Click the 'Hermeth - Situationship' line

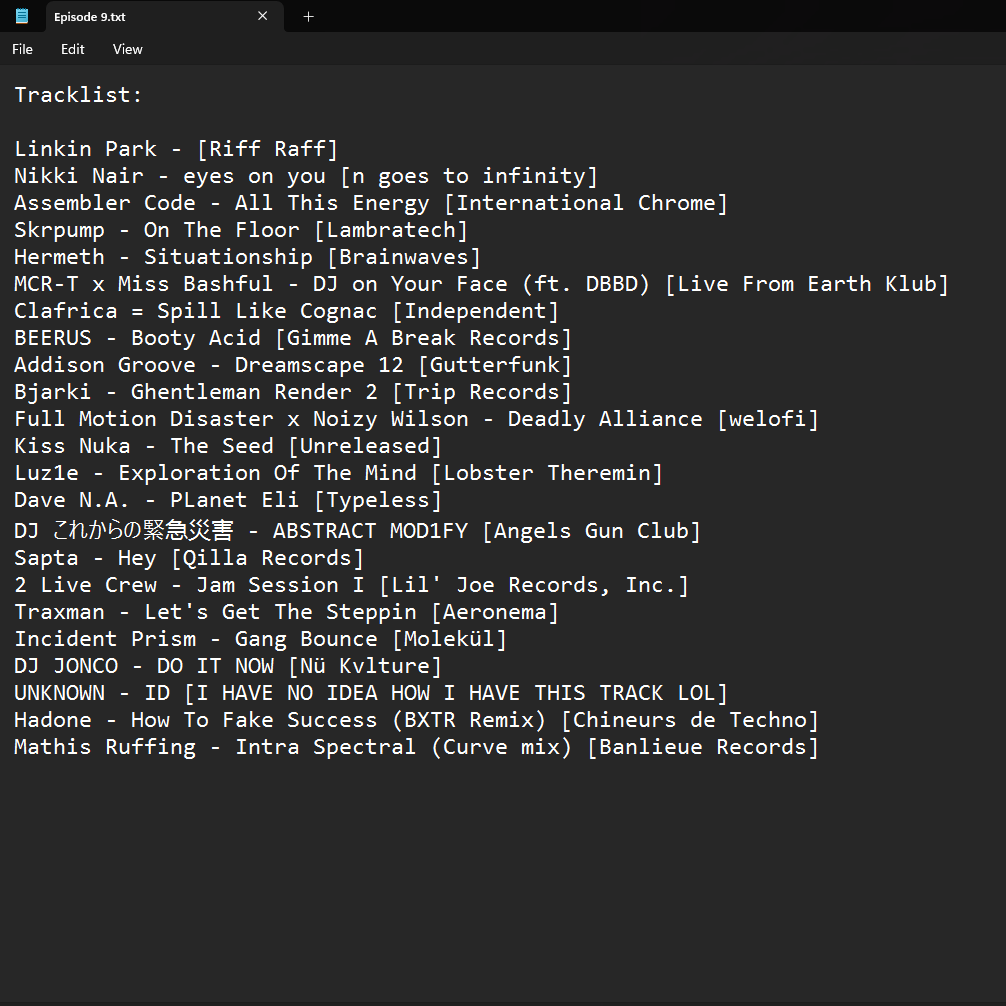coord(247,257)
